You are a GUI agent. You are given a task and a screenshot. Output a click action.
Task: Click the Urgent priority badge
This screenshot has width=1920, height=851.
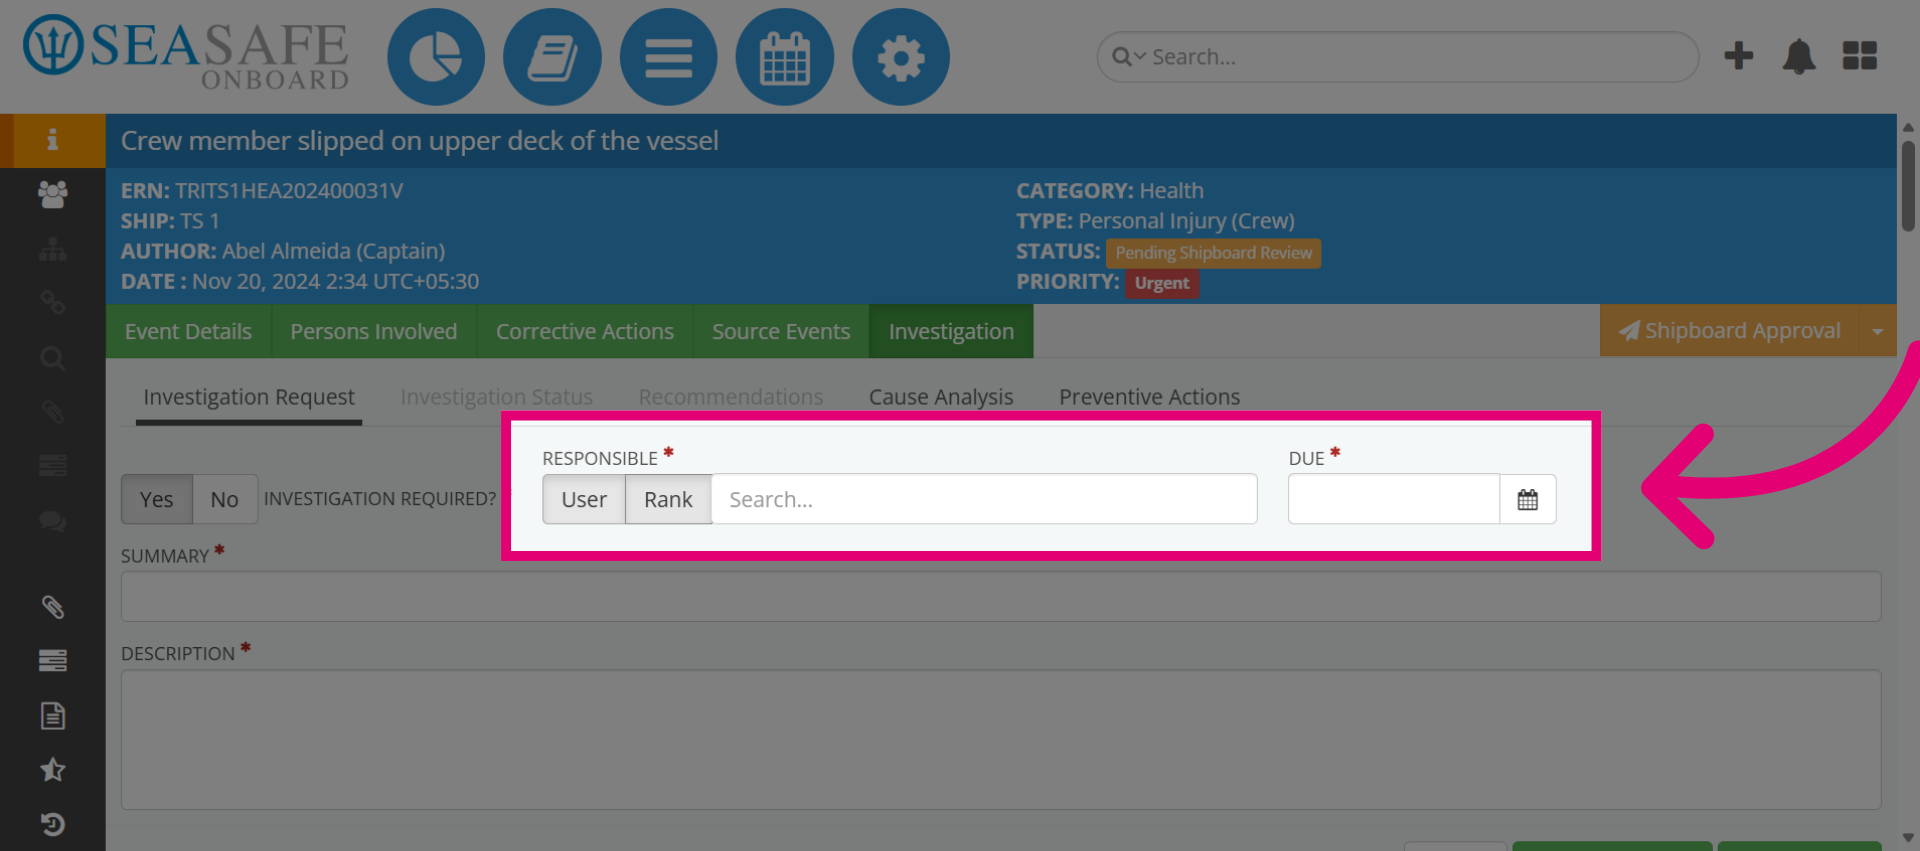tap(1162, 283)
